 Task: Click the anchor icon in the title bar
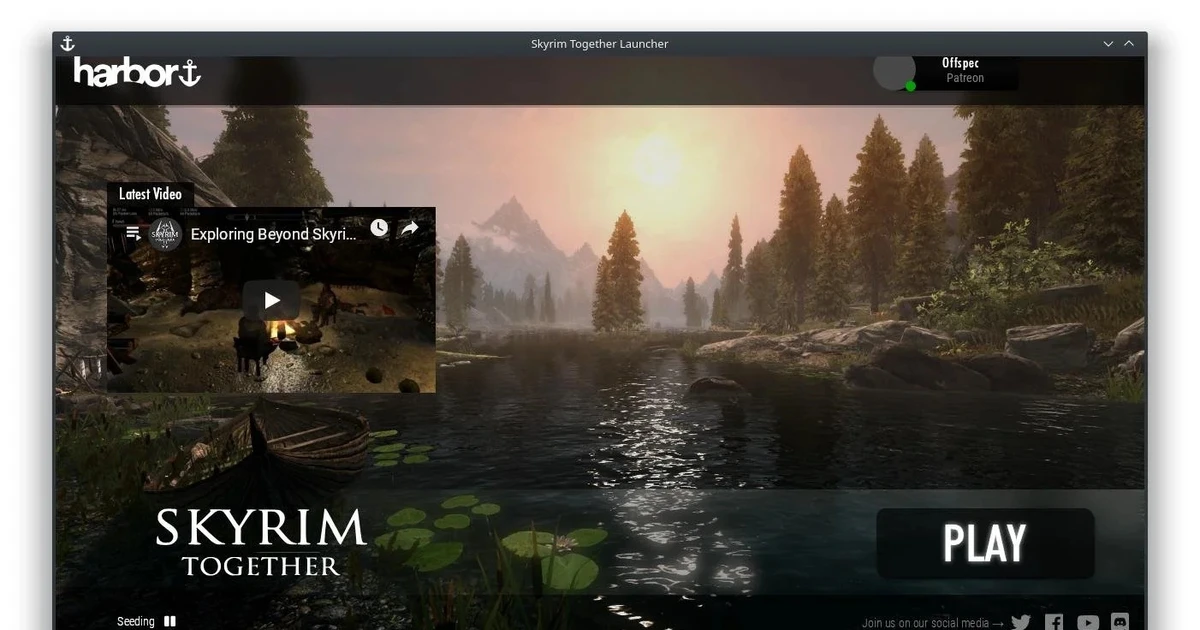(x=67, y=43)
